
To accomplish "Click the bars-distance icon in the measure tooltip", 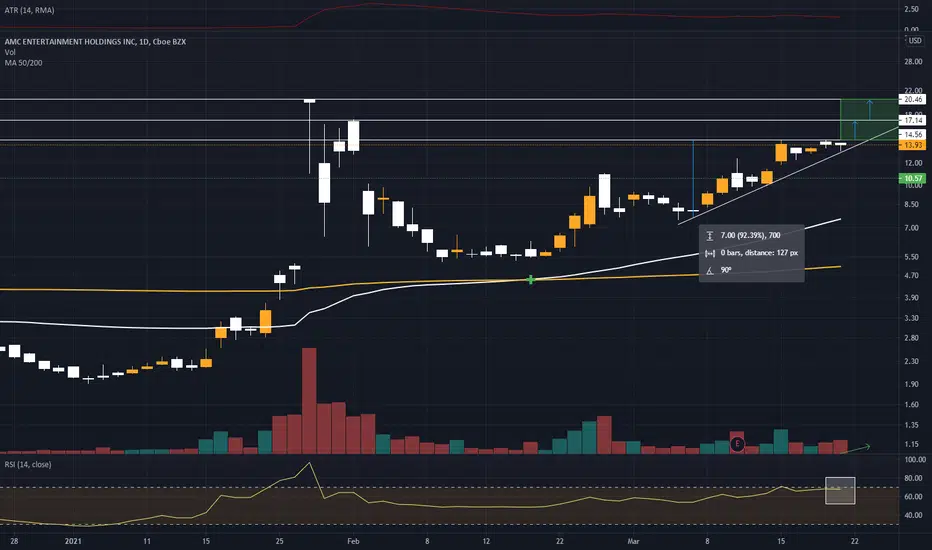I will [x=710, y=253].
